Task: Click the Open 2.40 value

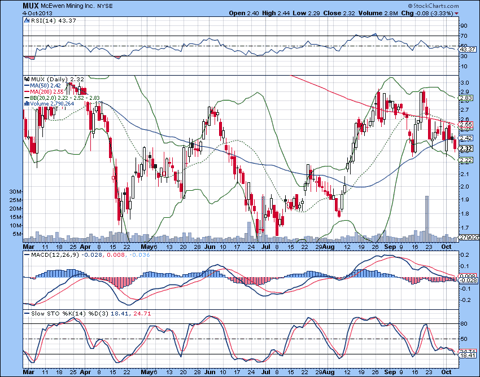Action: 244,13
